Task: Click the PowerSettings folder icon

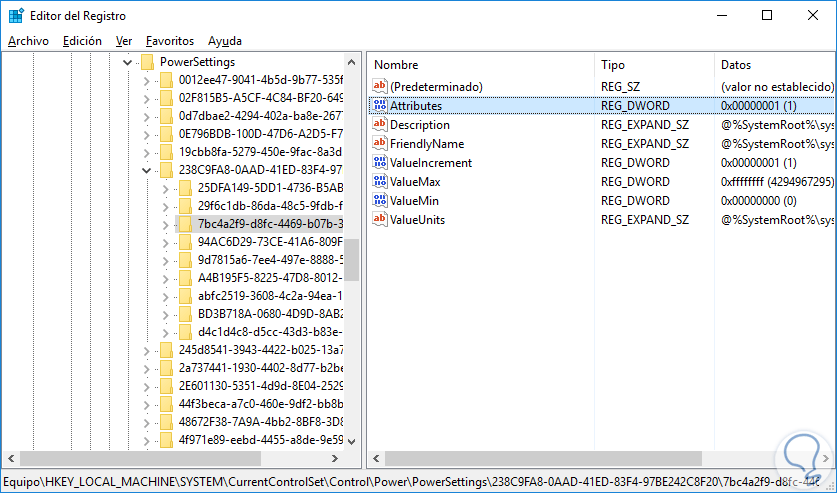Action: 148,62
